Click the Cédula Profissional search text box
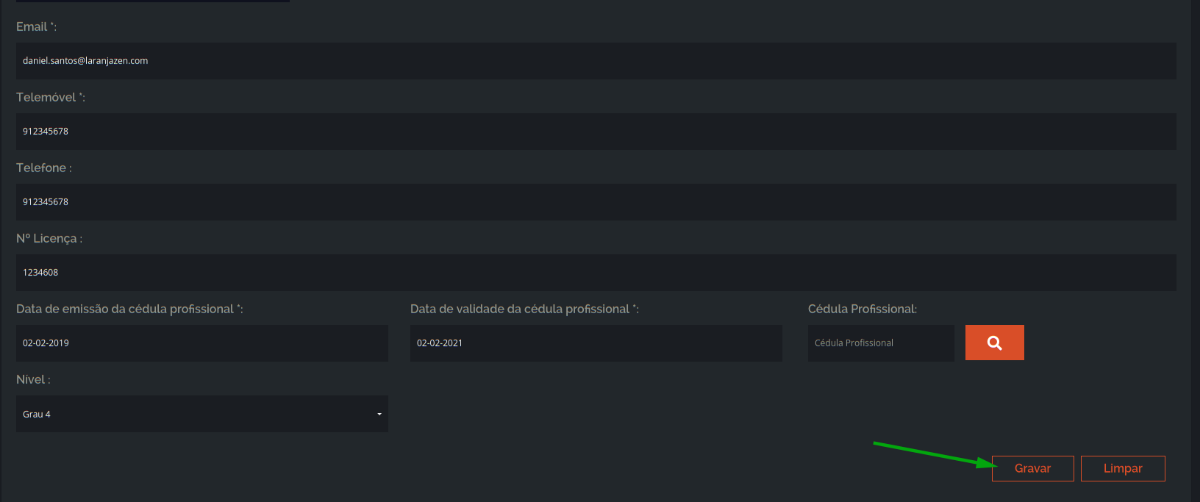 tap(881, 343)
